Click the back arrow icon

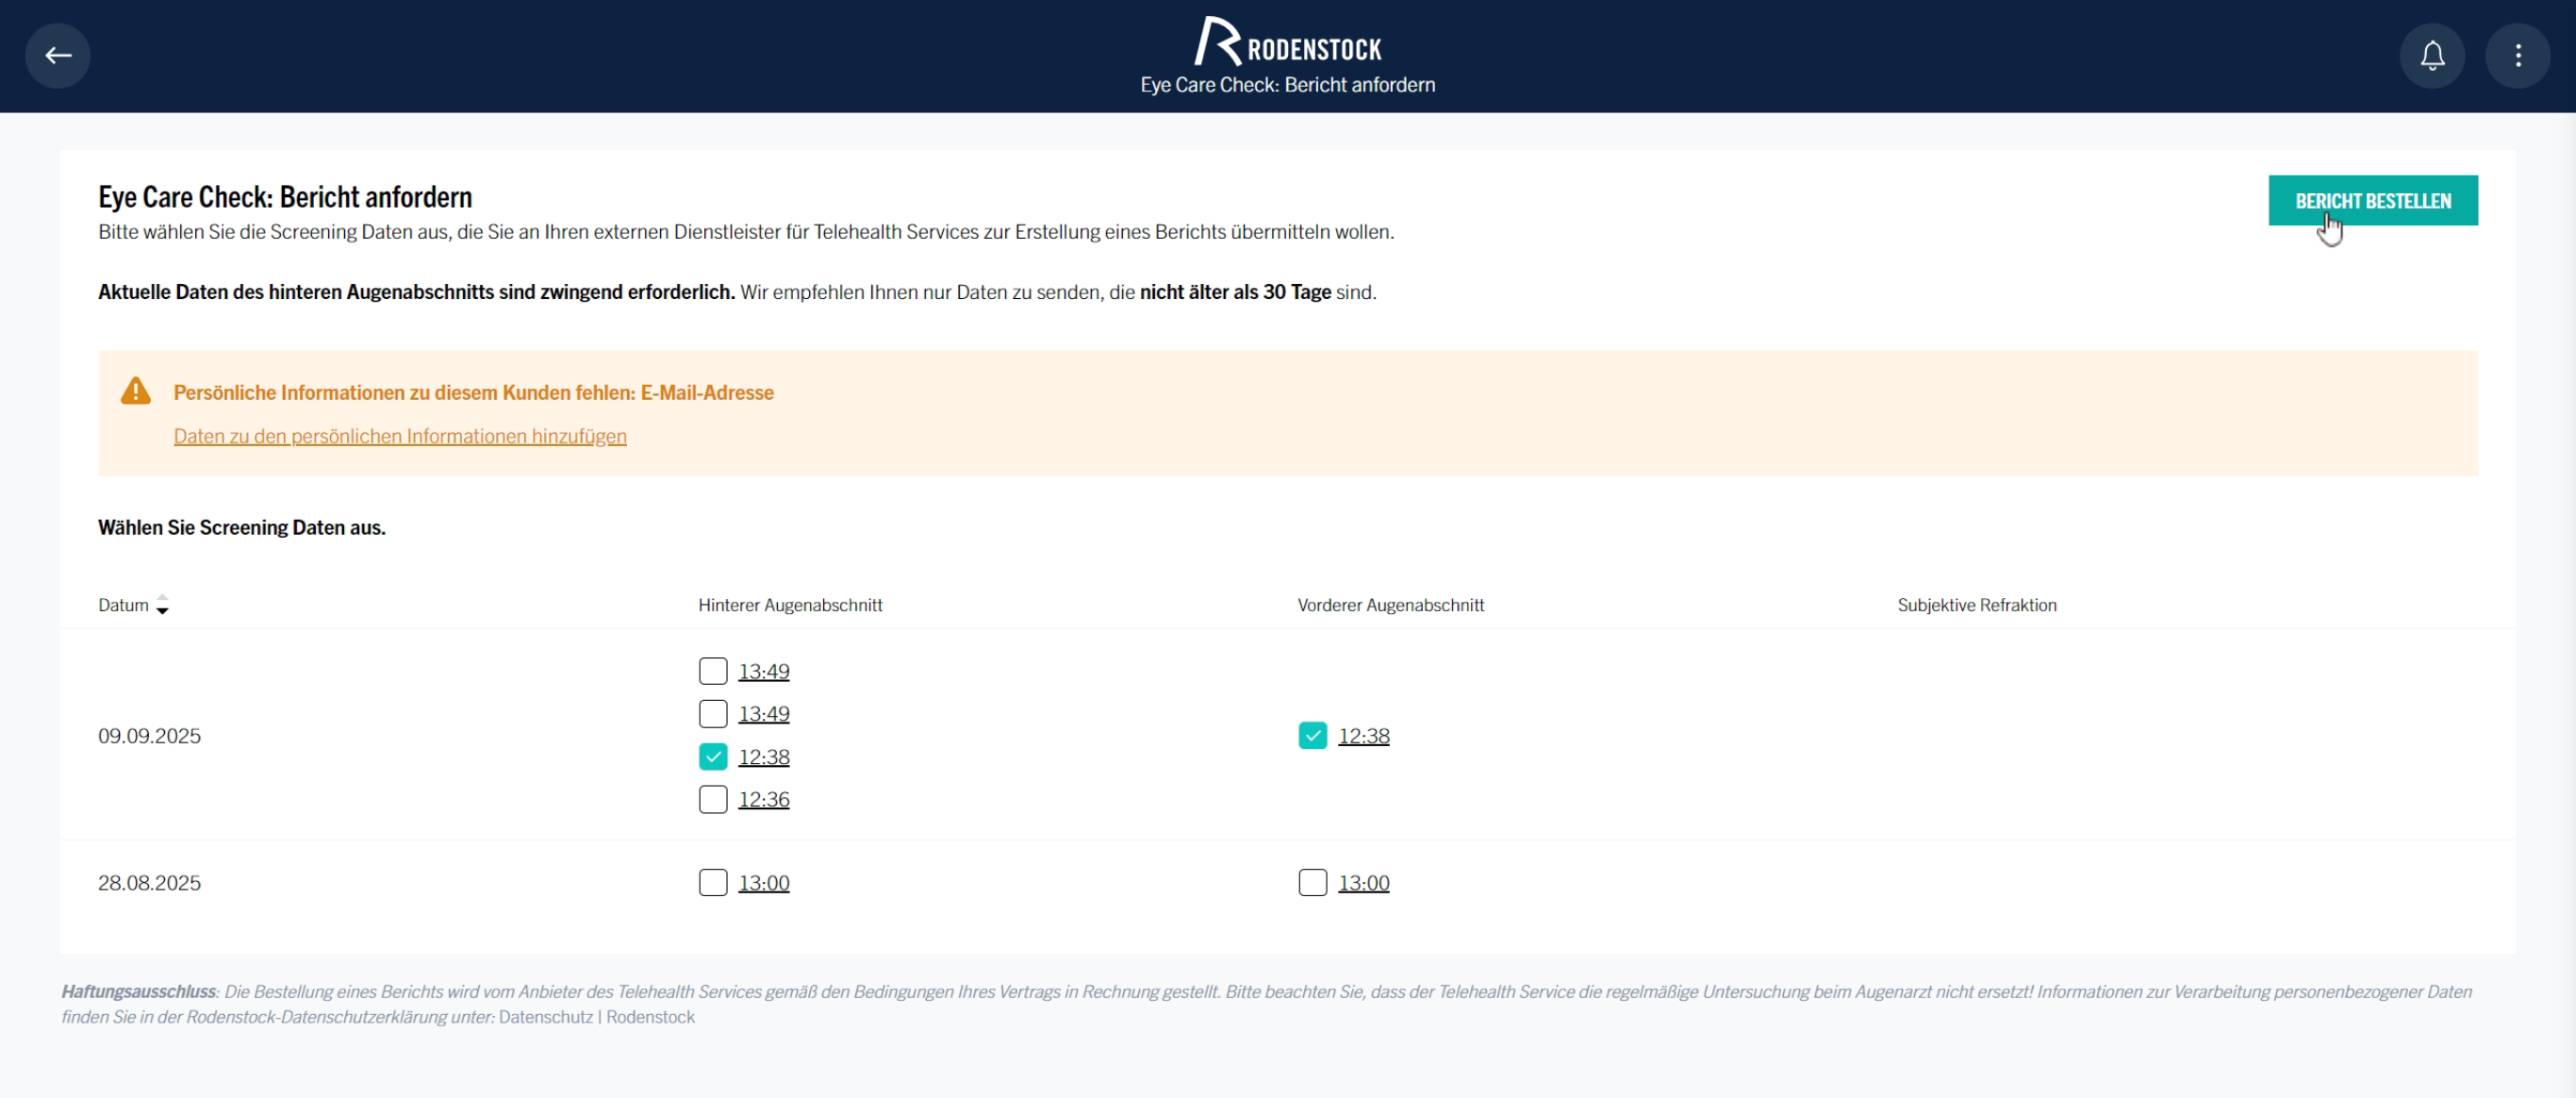(58, 55)
